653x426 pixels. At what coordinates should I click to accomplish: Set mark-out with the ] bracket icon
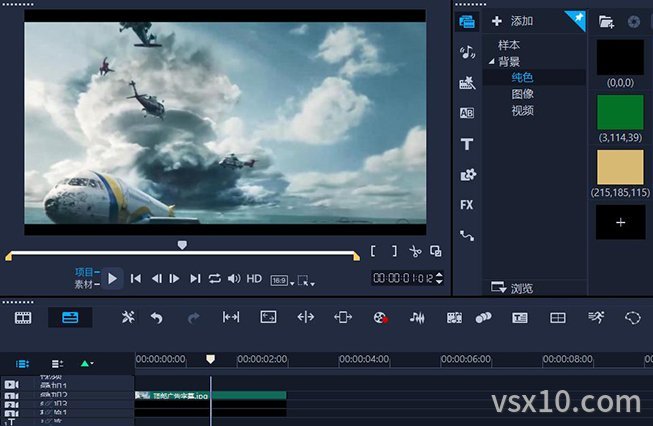[x=394, y=251]
